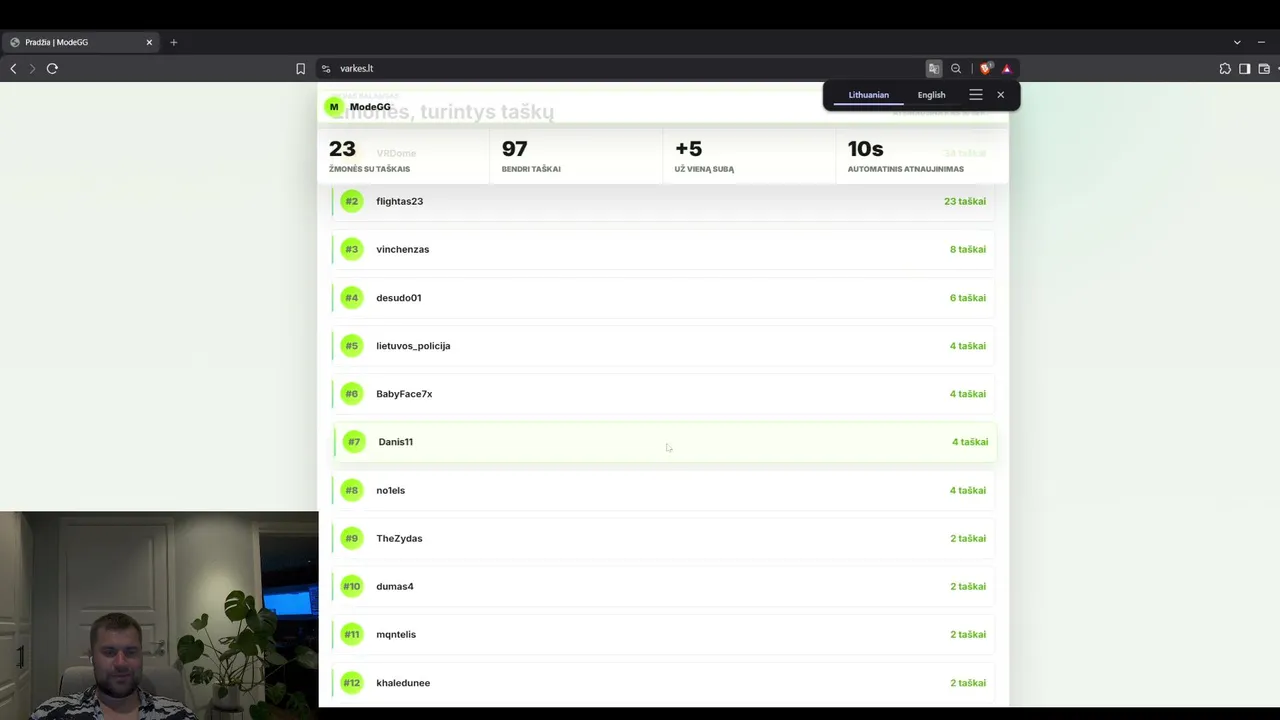Click the 8 taškai score of vinchenzas

pos(967,249)
